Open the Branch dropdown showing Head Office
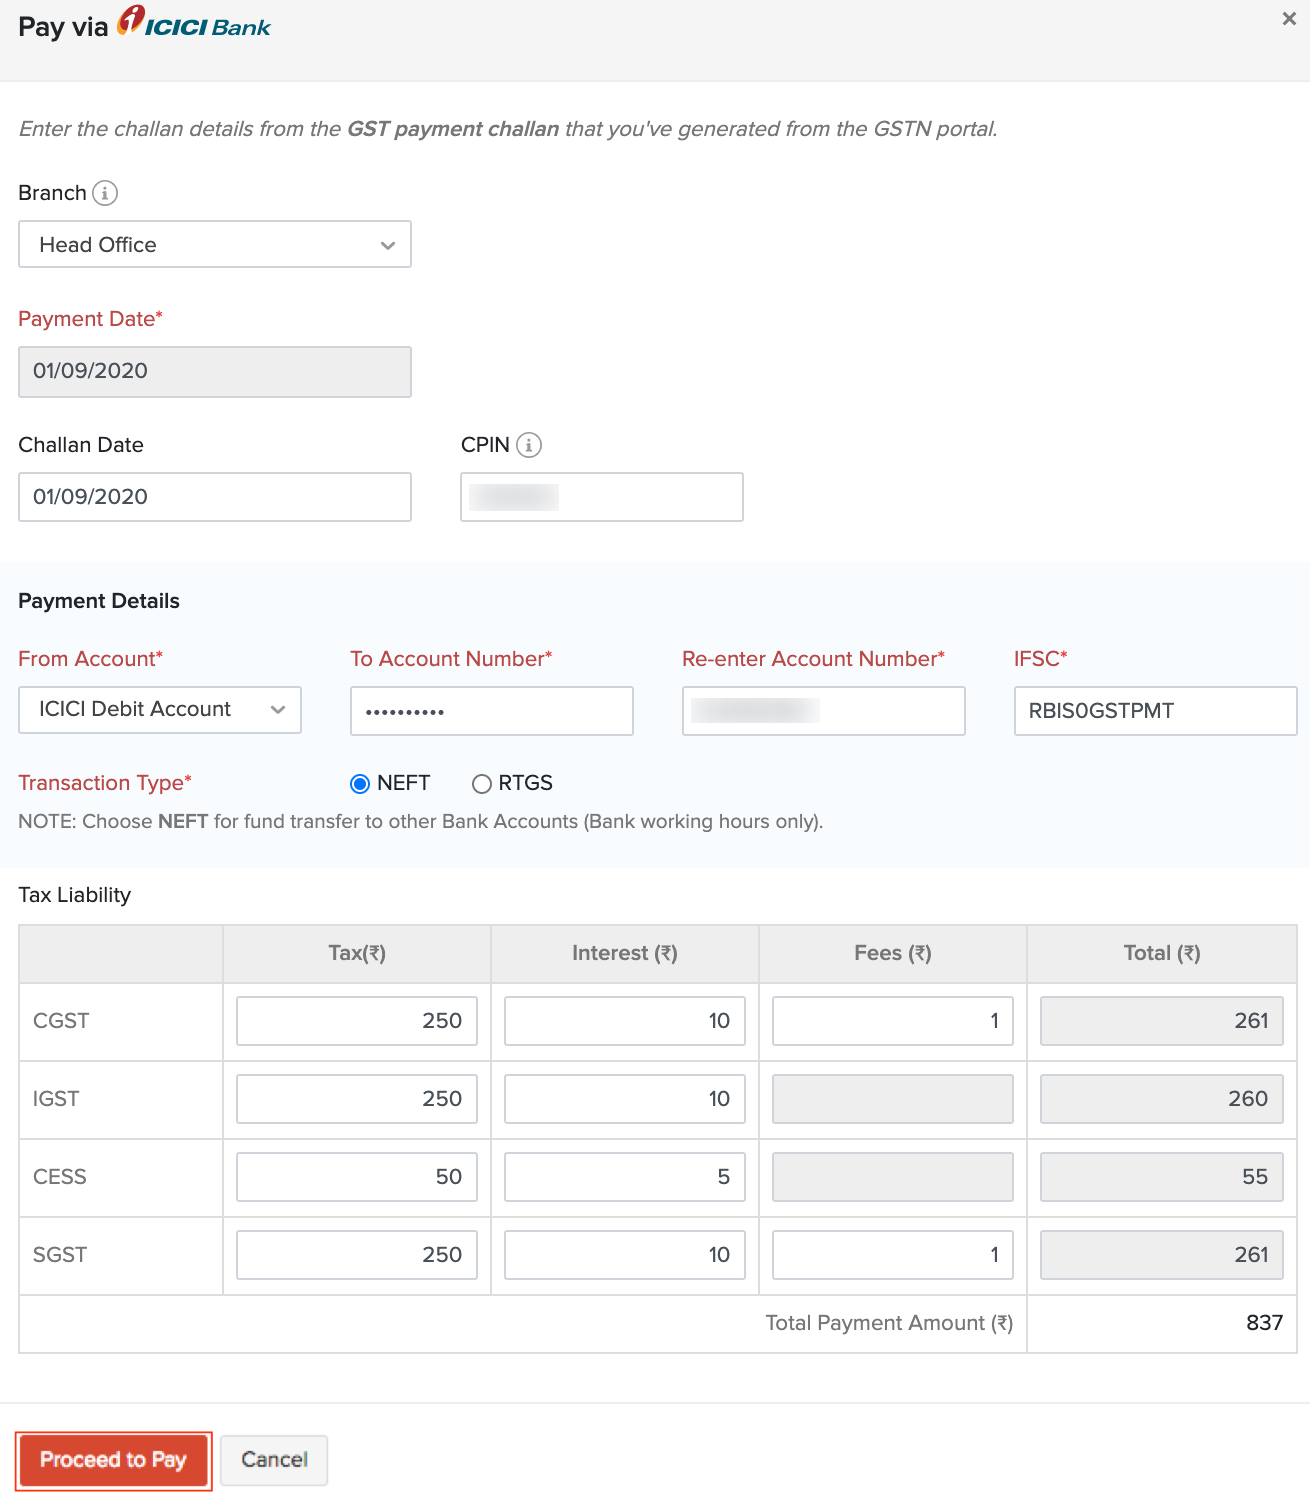1310x1504 pixels. (215, 245)
